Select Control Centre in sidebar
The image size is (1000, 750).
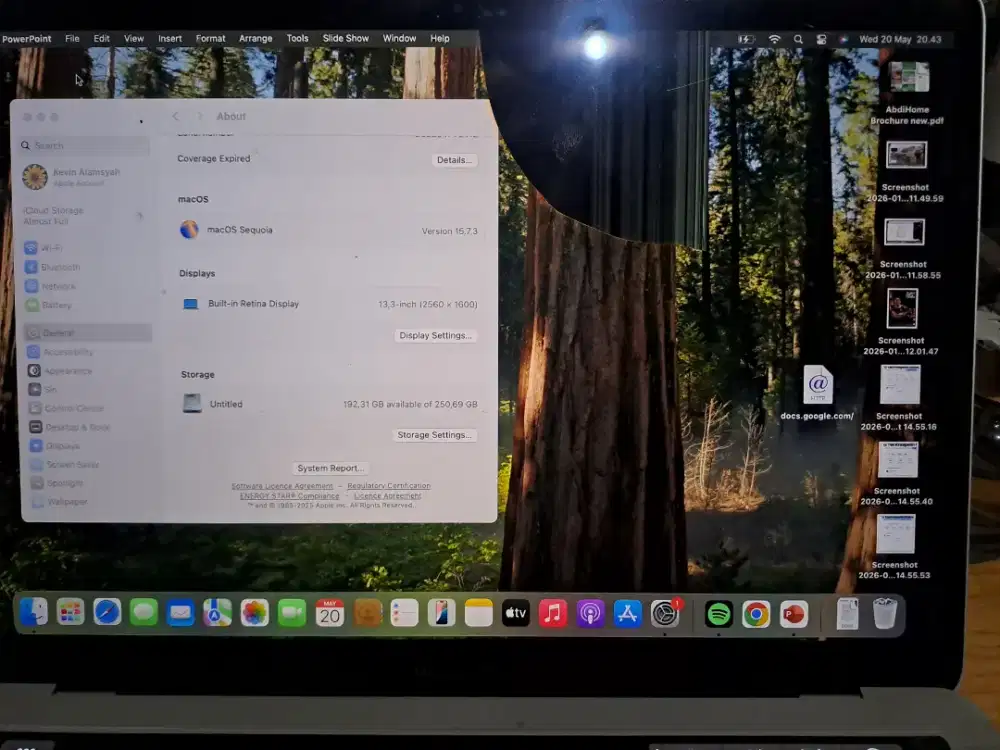click(90, 408)
